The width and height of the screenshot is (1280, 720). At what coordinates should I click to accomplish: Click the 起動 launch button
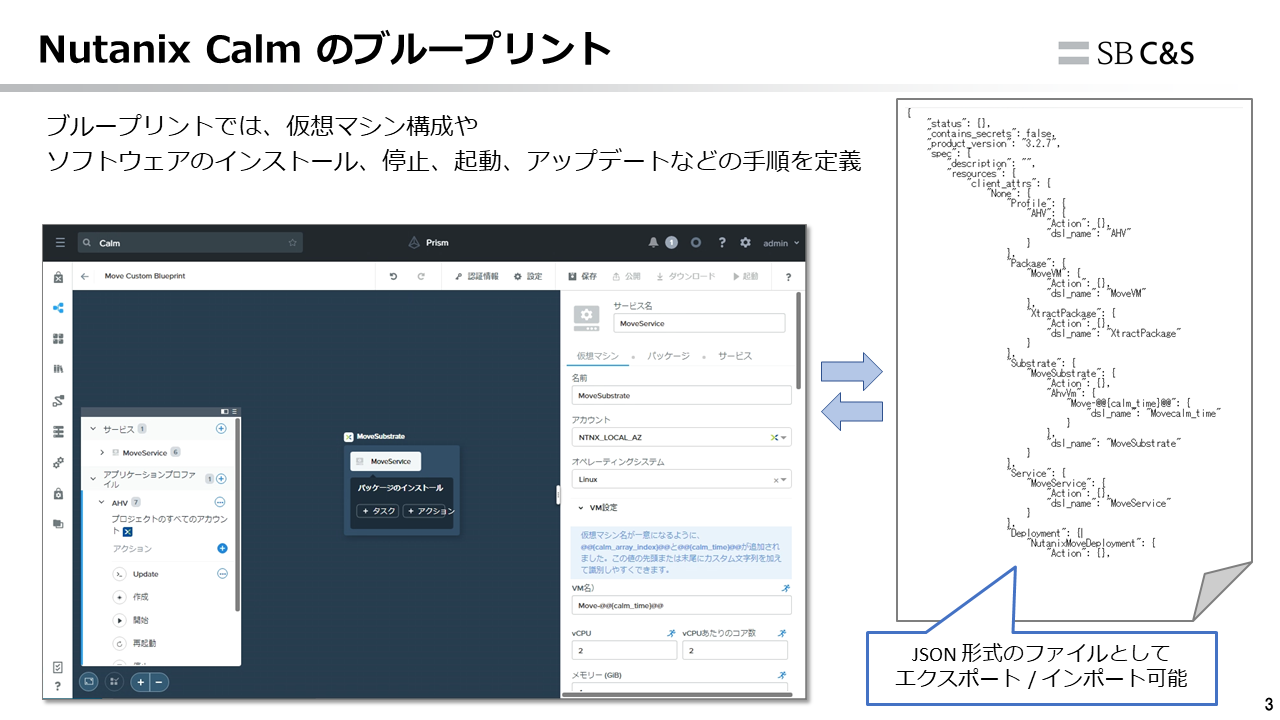746,276
